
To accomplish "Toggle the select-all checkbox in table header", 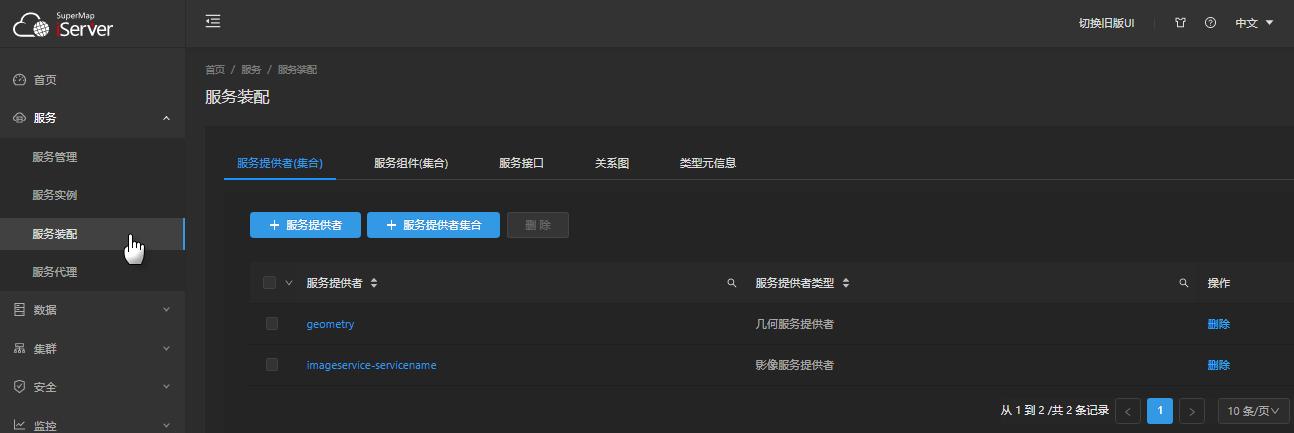I will [269, 283].
